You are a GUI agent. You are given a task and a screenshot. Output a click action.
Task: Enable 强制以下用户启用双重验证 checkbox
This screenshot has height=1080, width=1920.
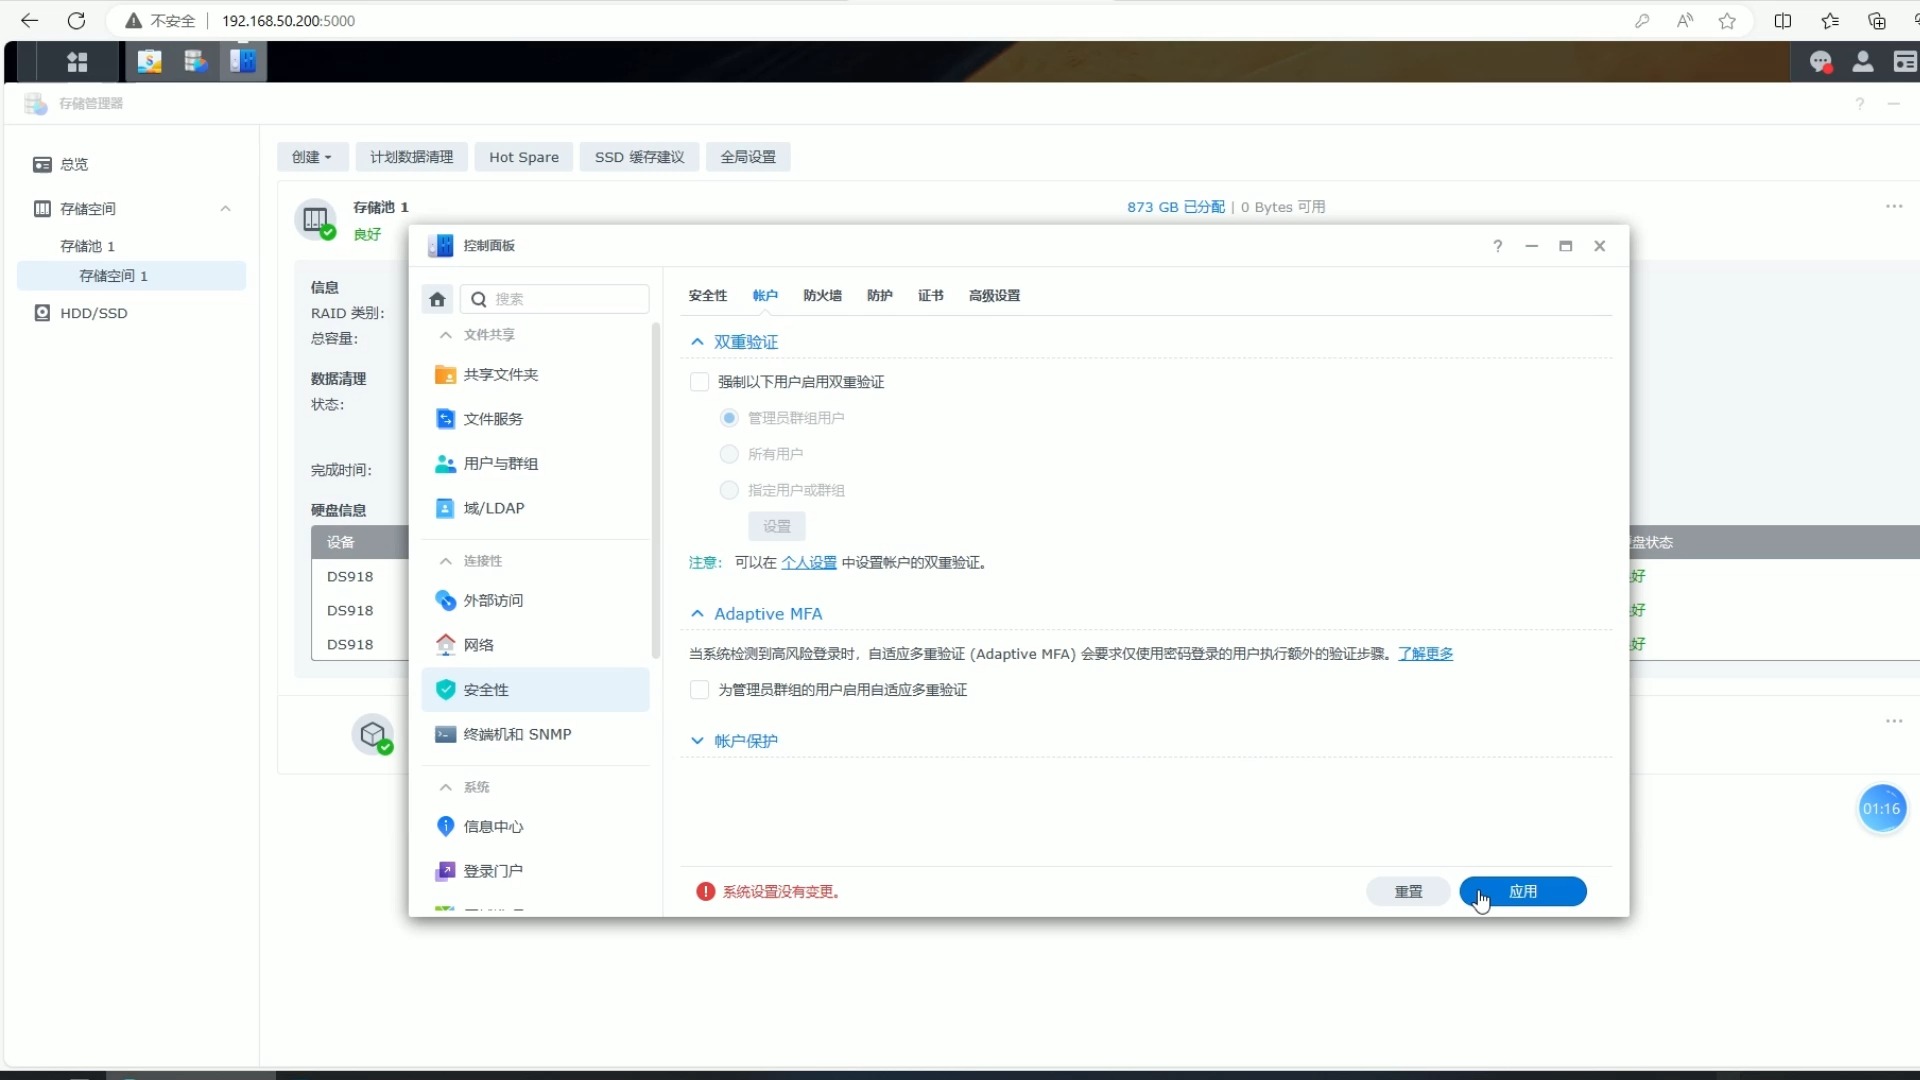[x=699, y=381]
